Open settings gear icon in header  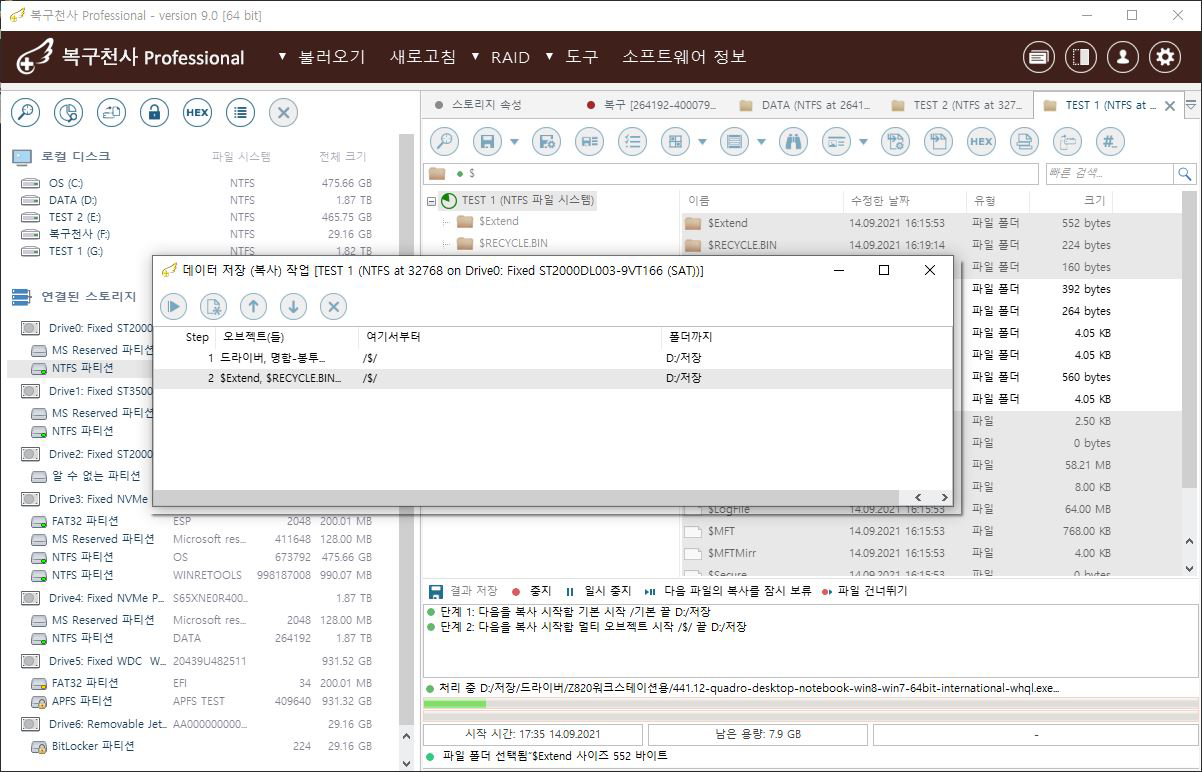pos(1164,57)
